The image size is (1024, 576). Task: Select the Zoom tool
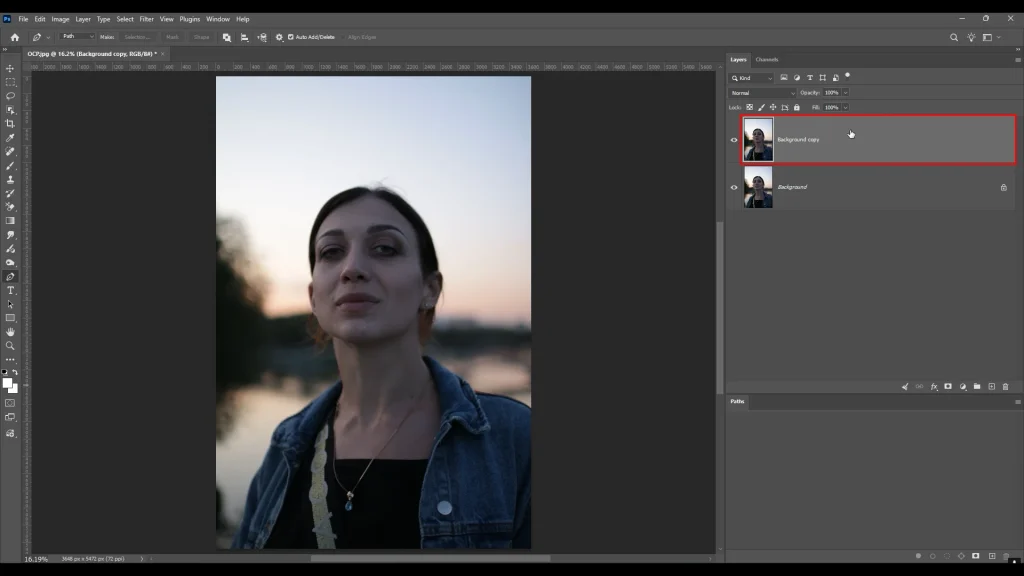click(x=10, y=346)
